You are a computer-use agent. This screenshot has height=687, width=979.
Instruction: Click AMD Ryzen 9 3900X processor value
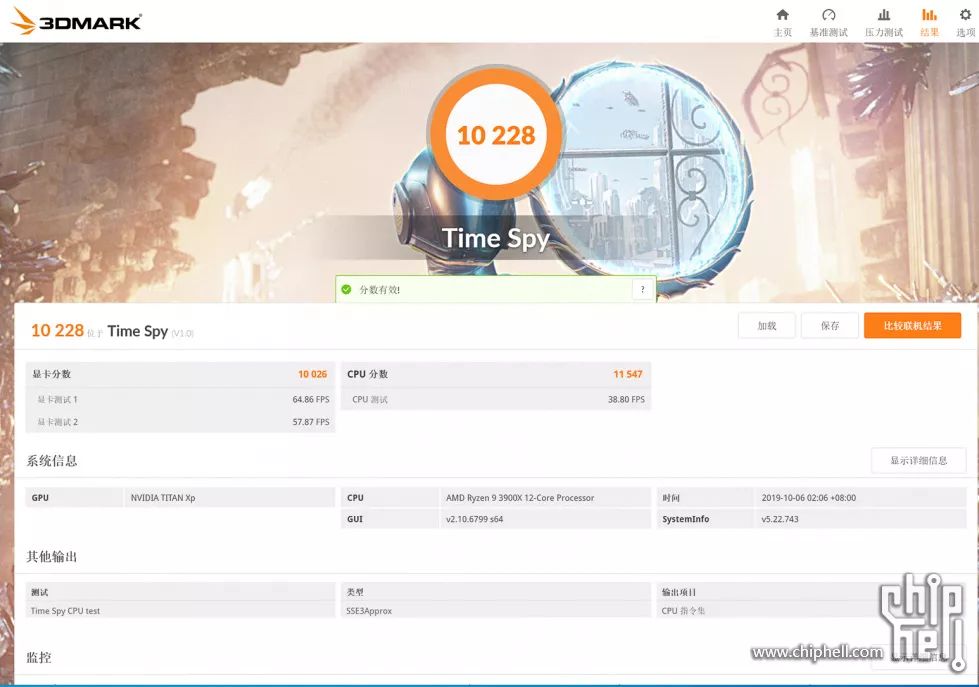[520, 498]
